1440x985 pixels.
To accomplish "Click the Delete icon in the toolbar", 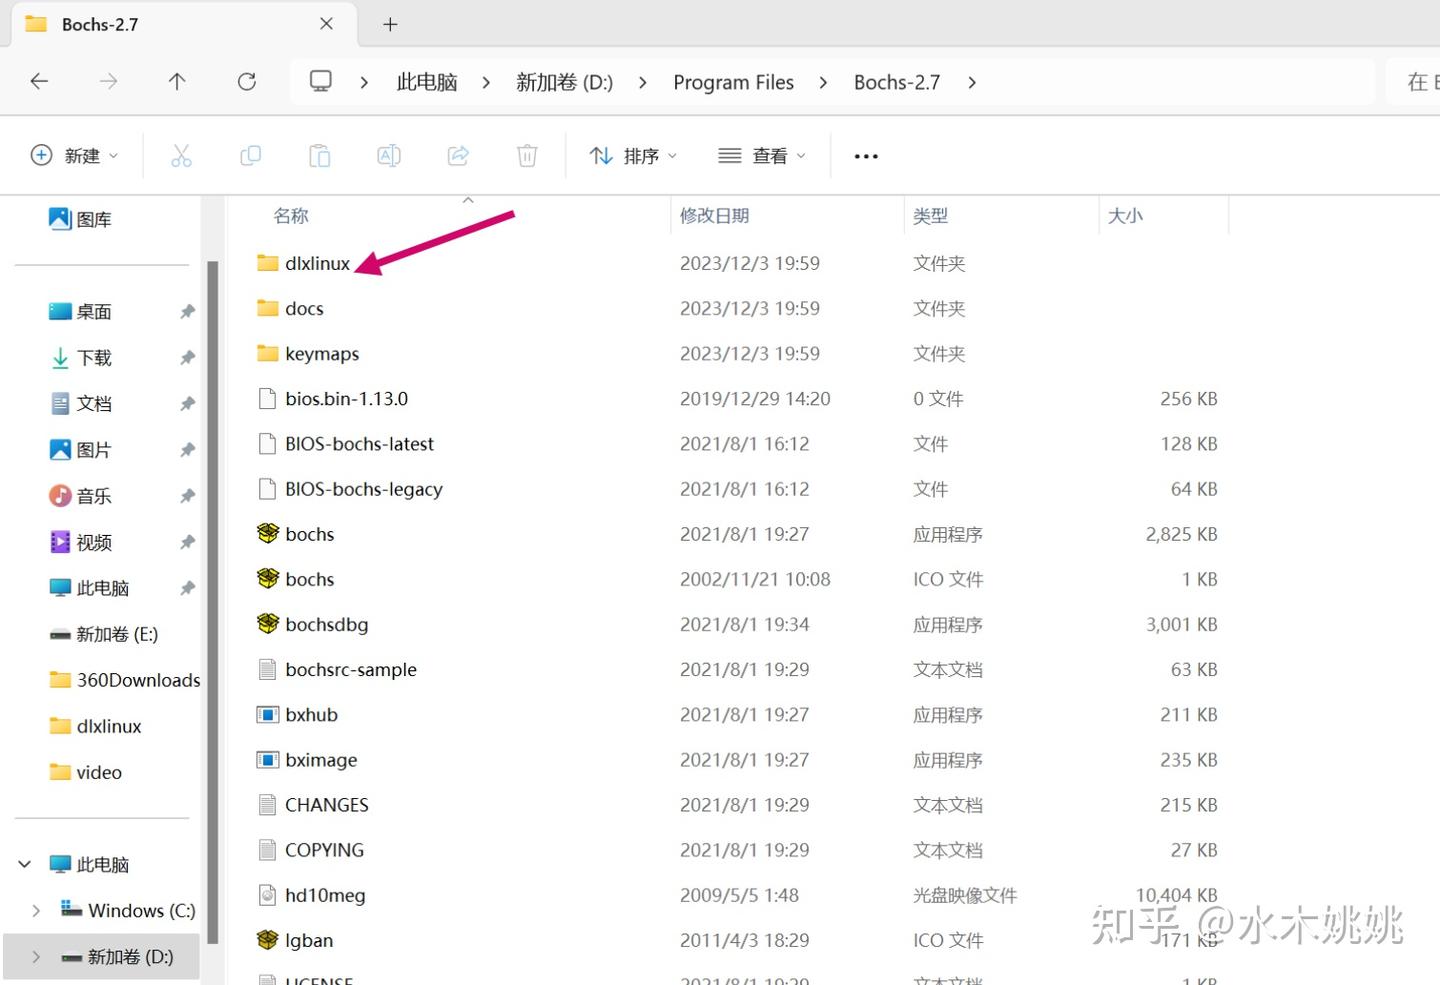I will pyautogui.click(x=527, y=155).
